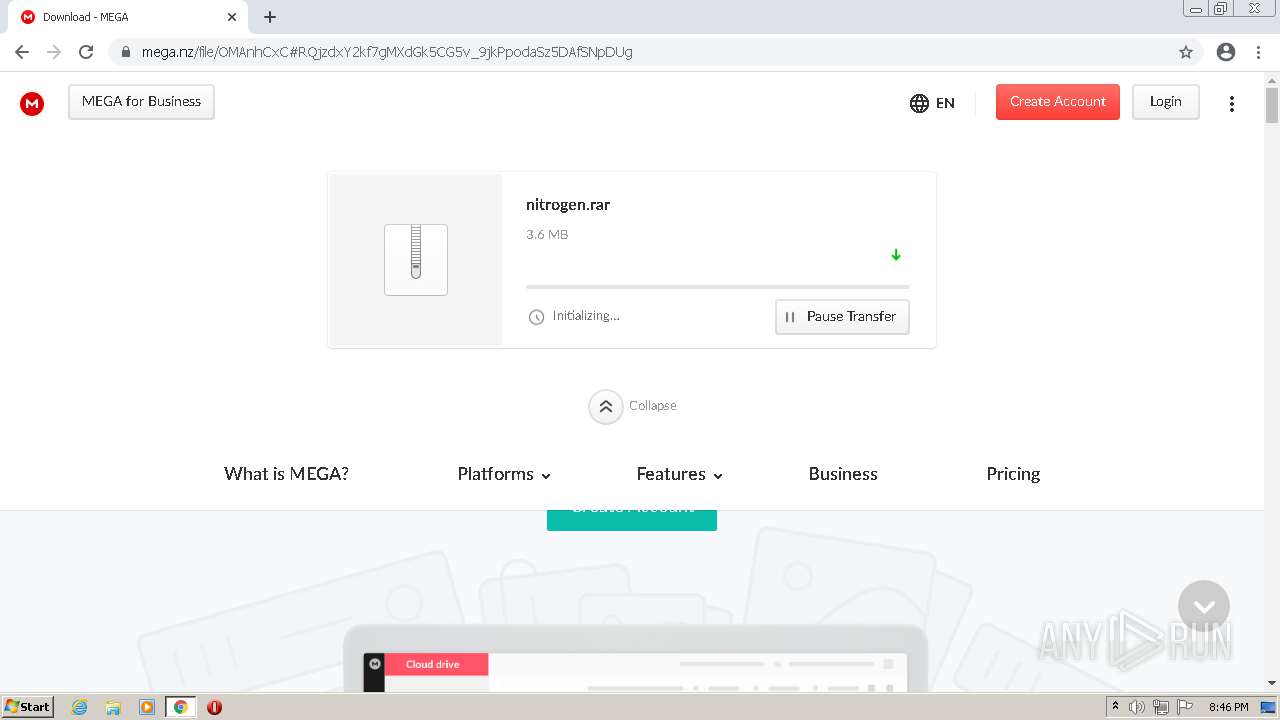
Task: Switch to the Chrome taskbar button
Action: coord(181,707)
